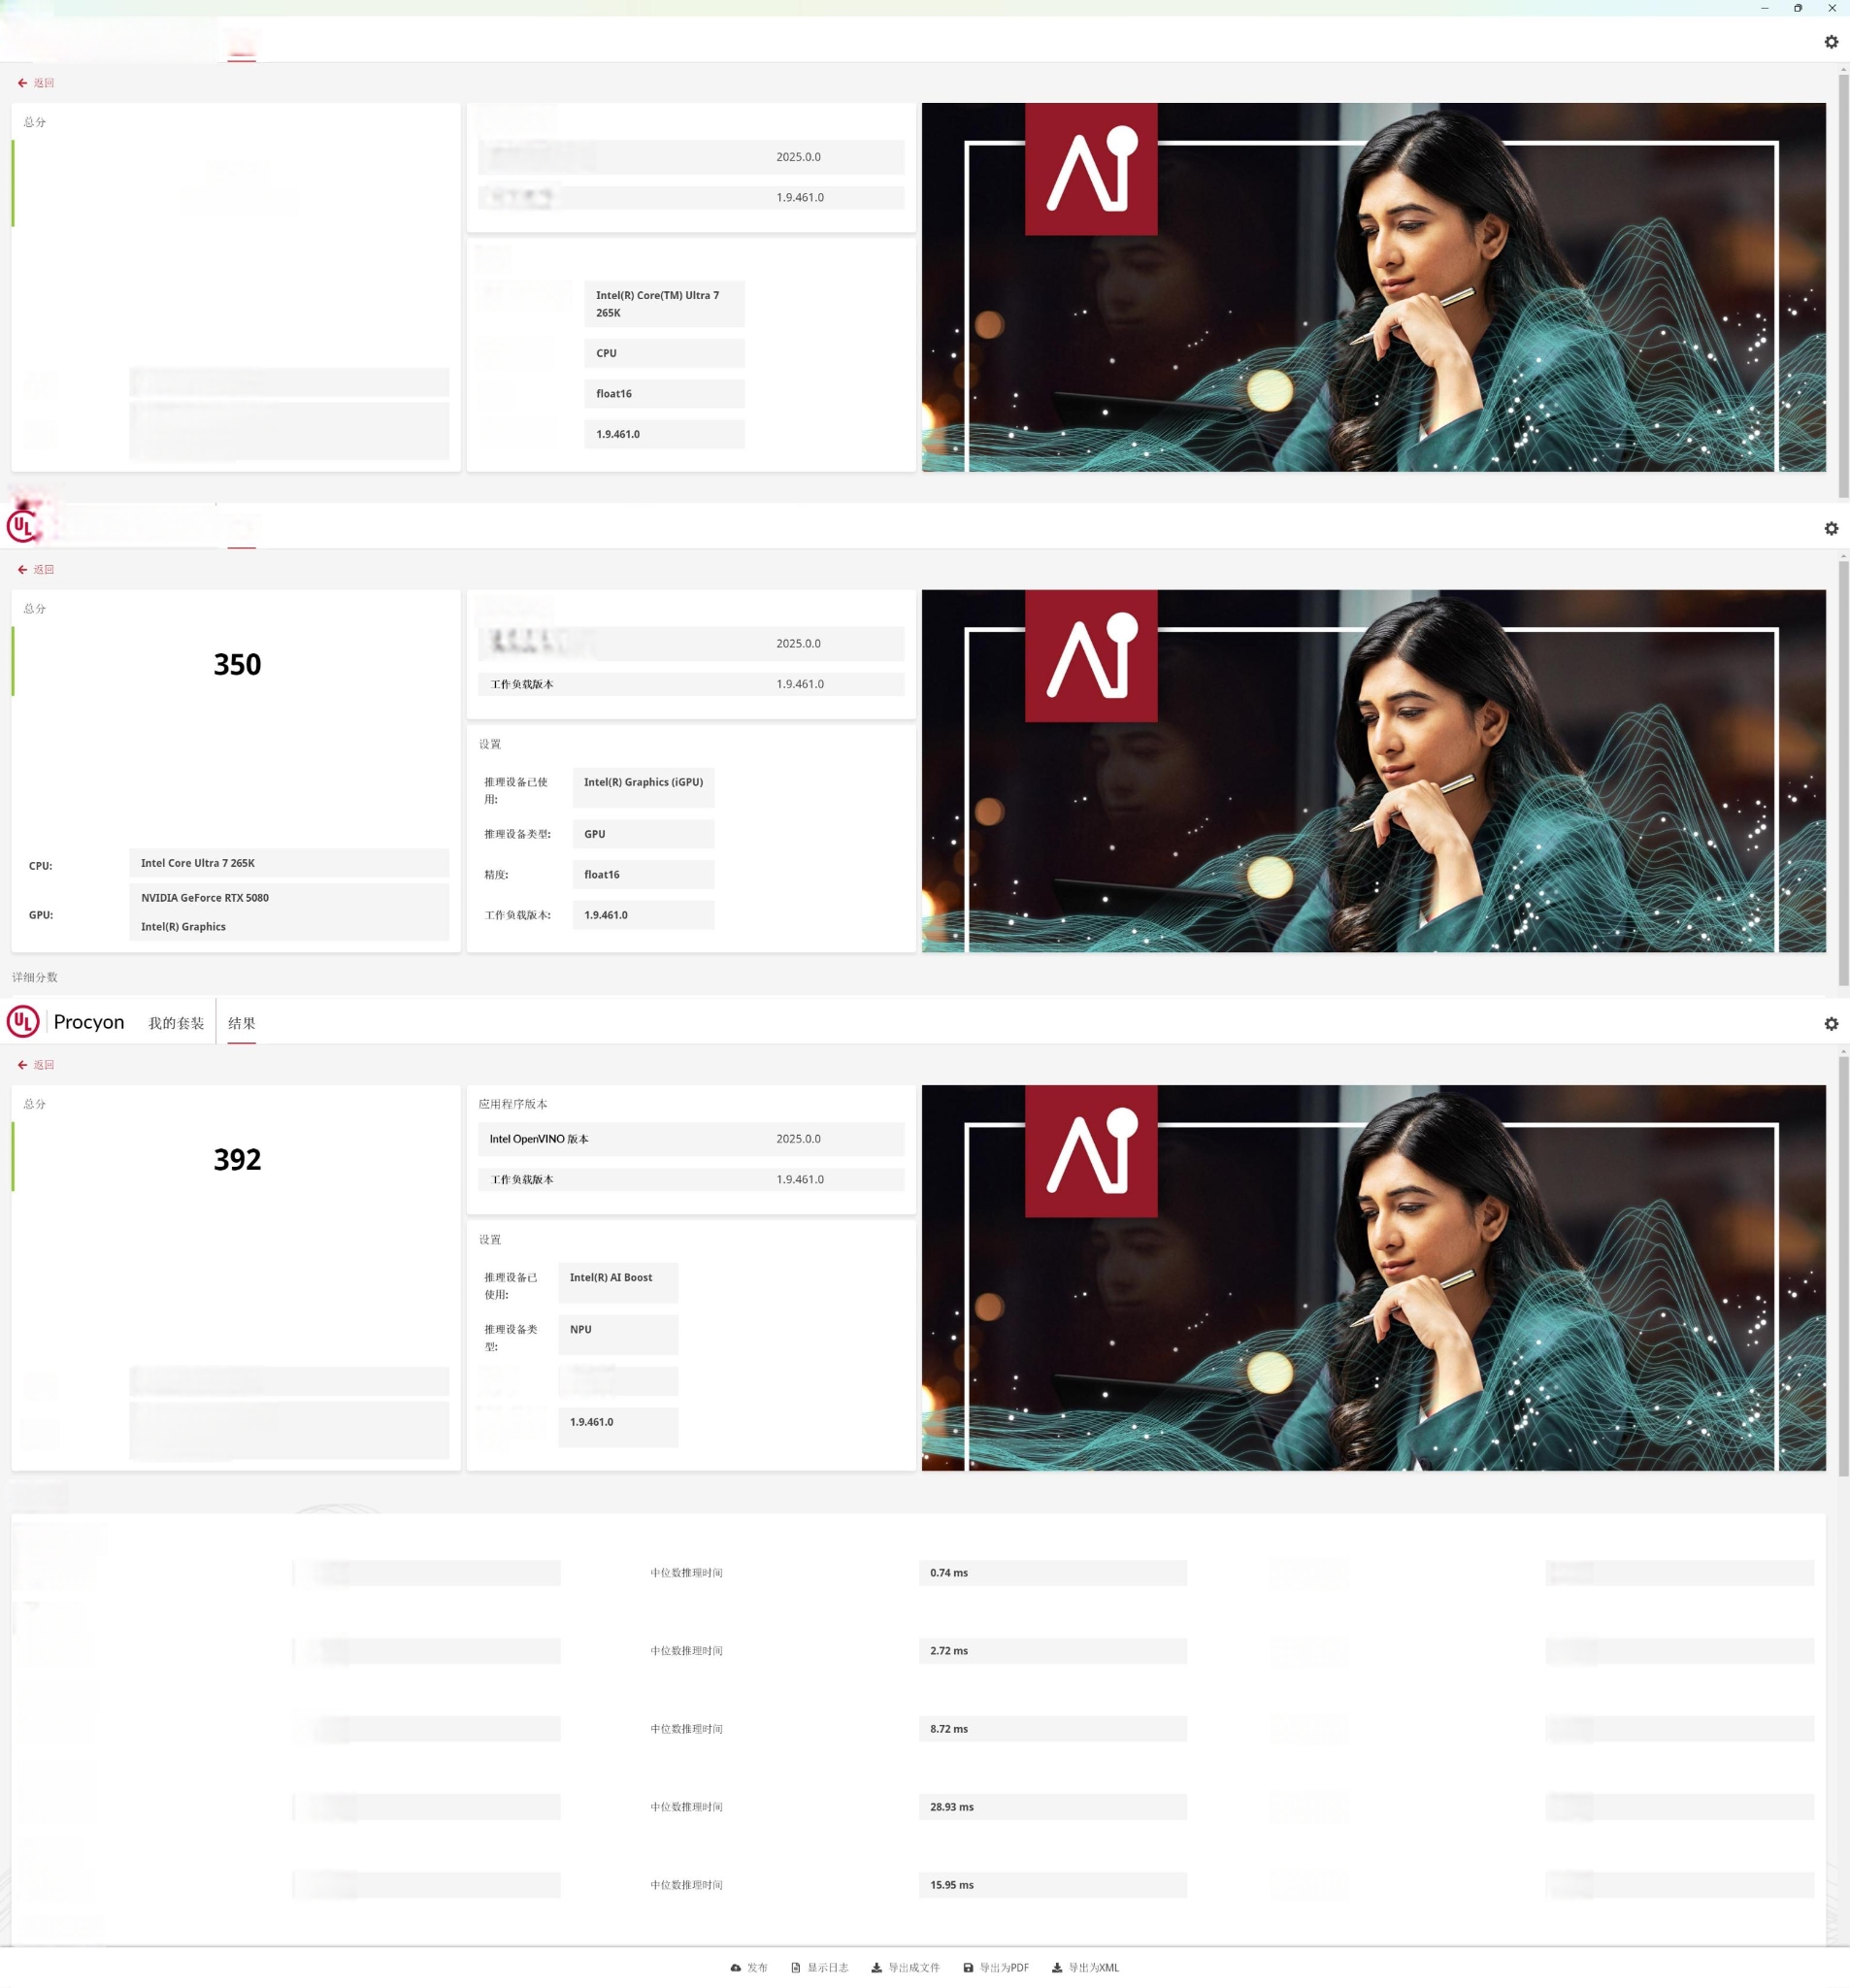Click 返回 back arrow above 392 score panel
Image resolution: width=1850 pixels, height=1988 pixels.
pos(36,1065)
